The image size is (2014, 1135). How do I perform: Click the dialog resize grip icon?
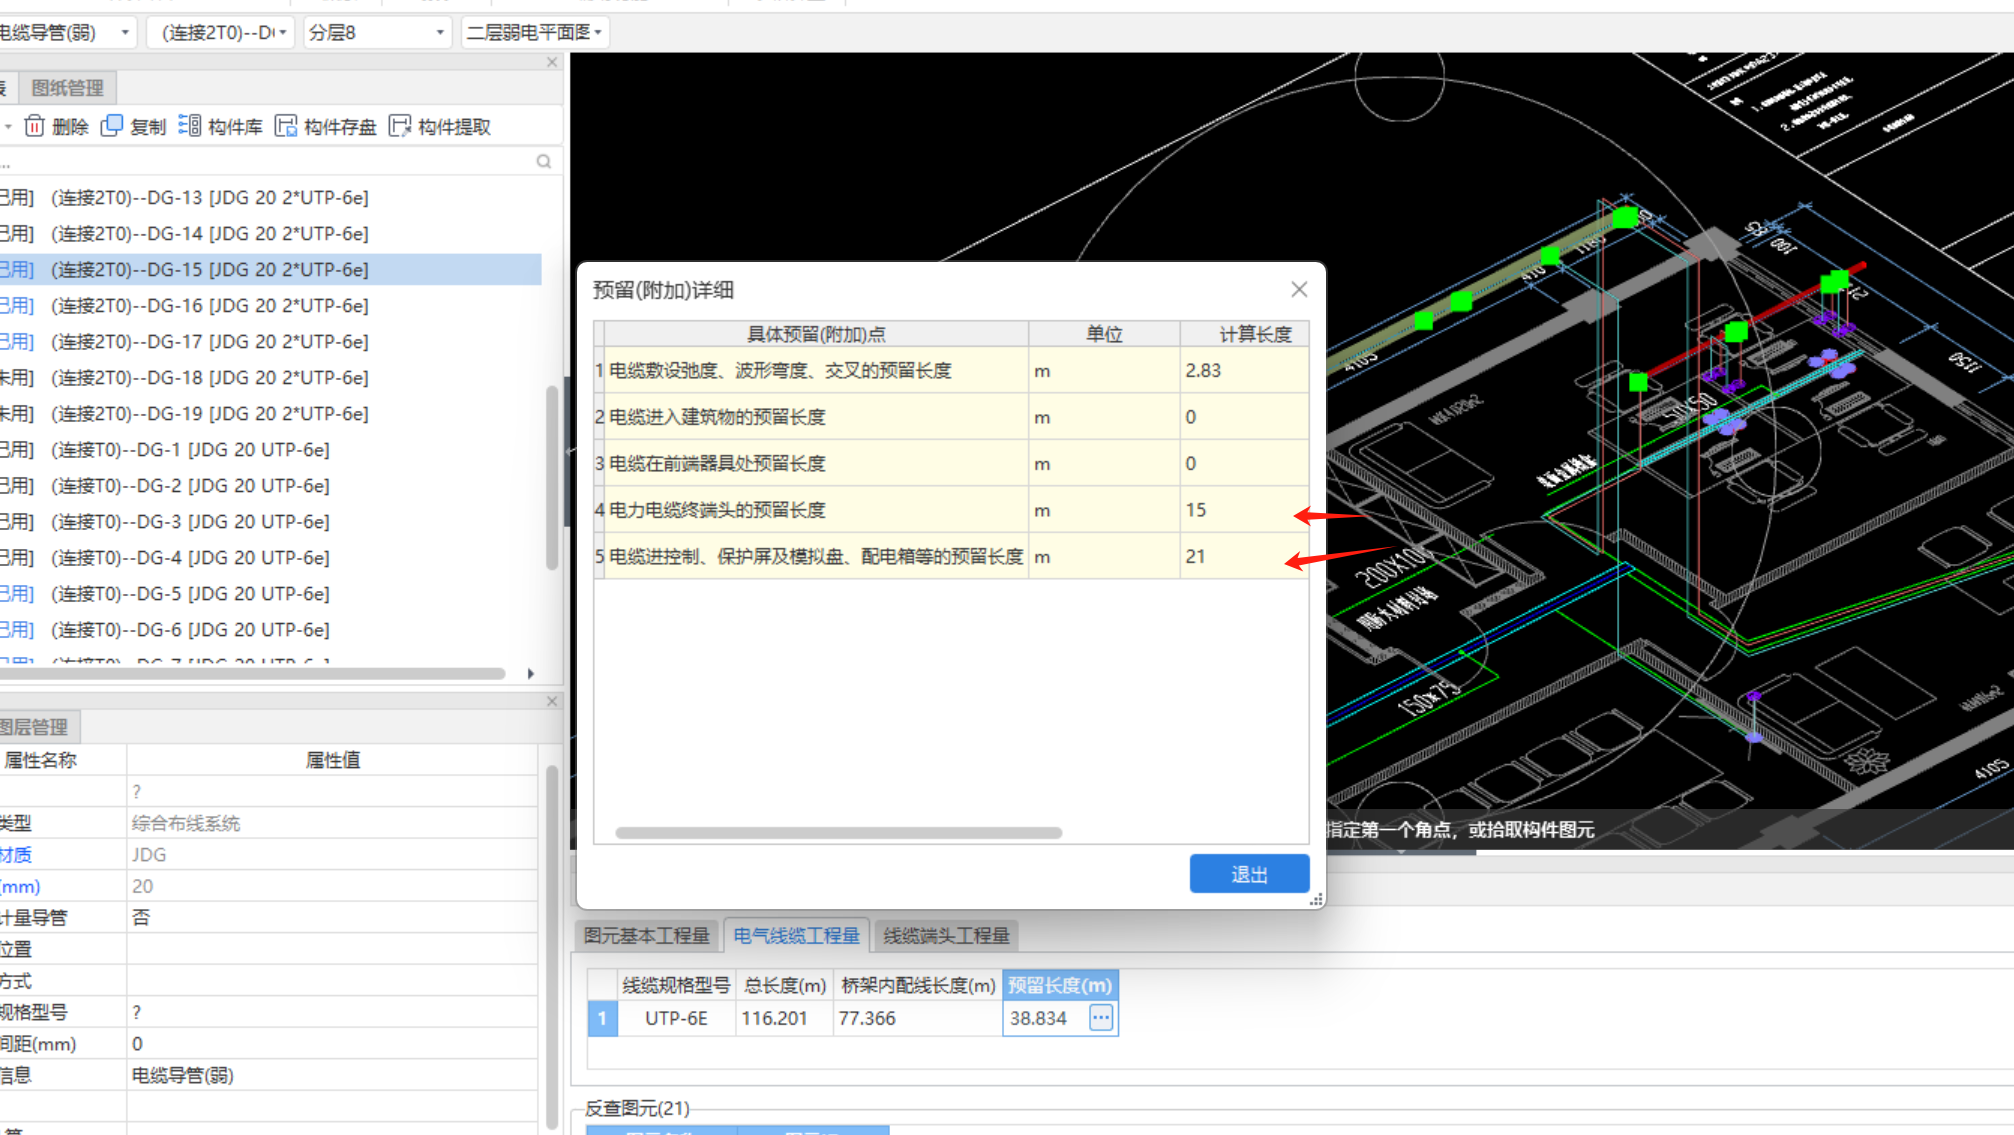pyautogui.click(x=1316, y=900)
